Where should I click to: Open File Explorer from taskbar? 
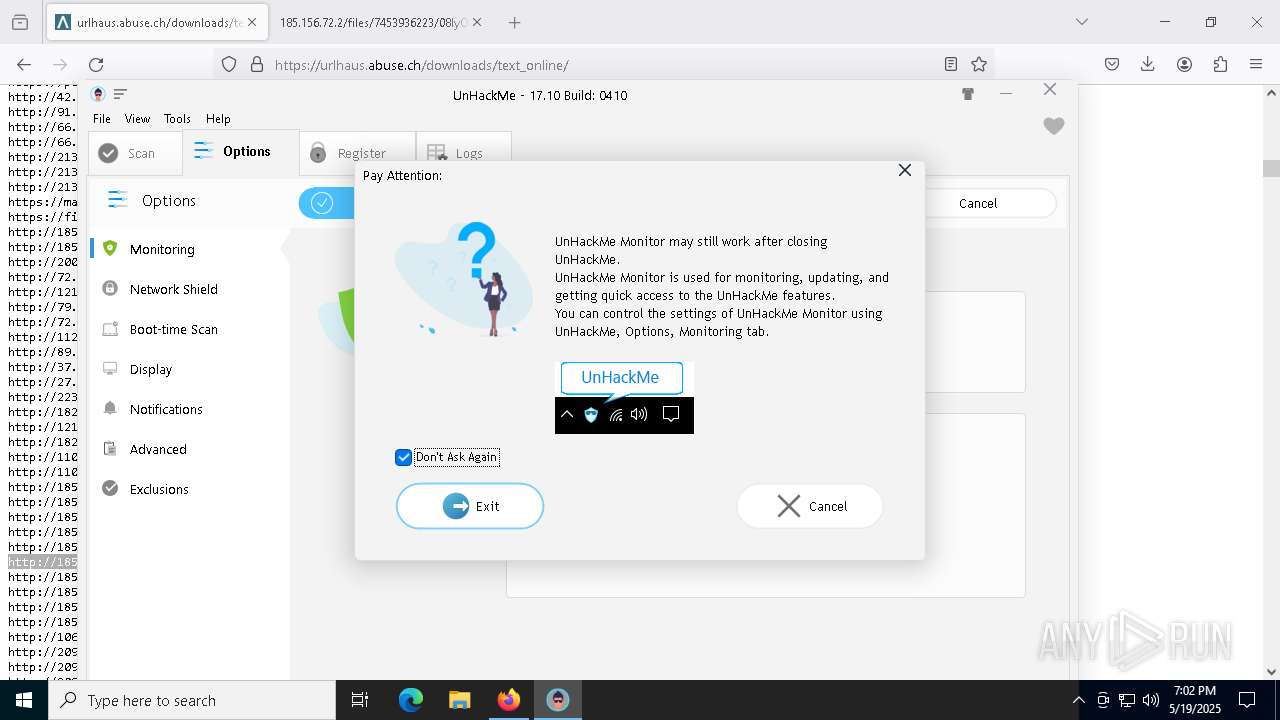pos(459,700)
